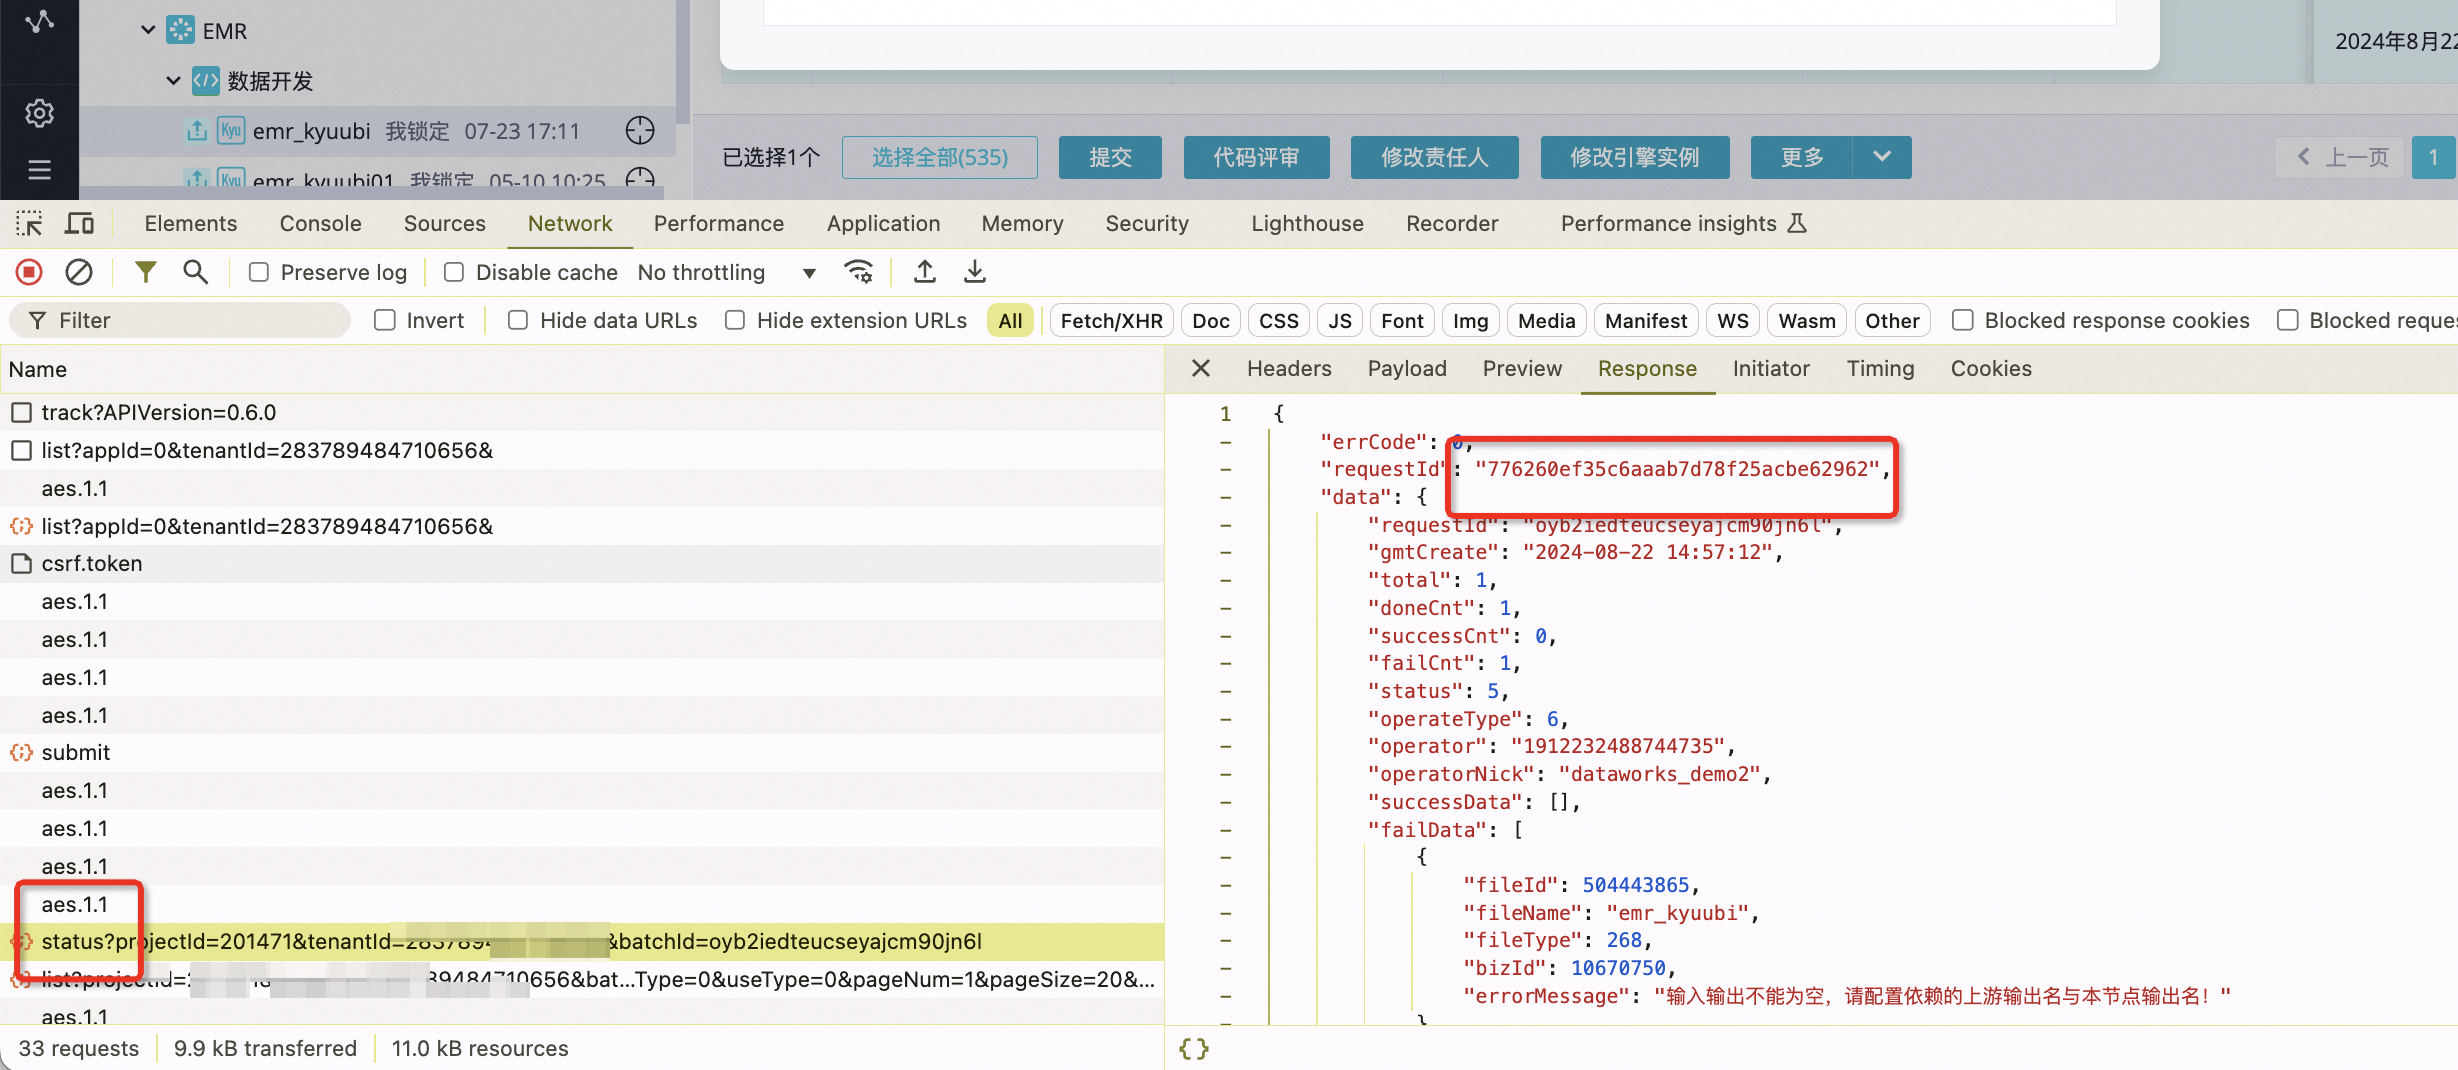Screen dimensions: 2458x1070
Task: Enable Preserve log checkbox
Action: pos(259,272)
